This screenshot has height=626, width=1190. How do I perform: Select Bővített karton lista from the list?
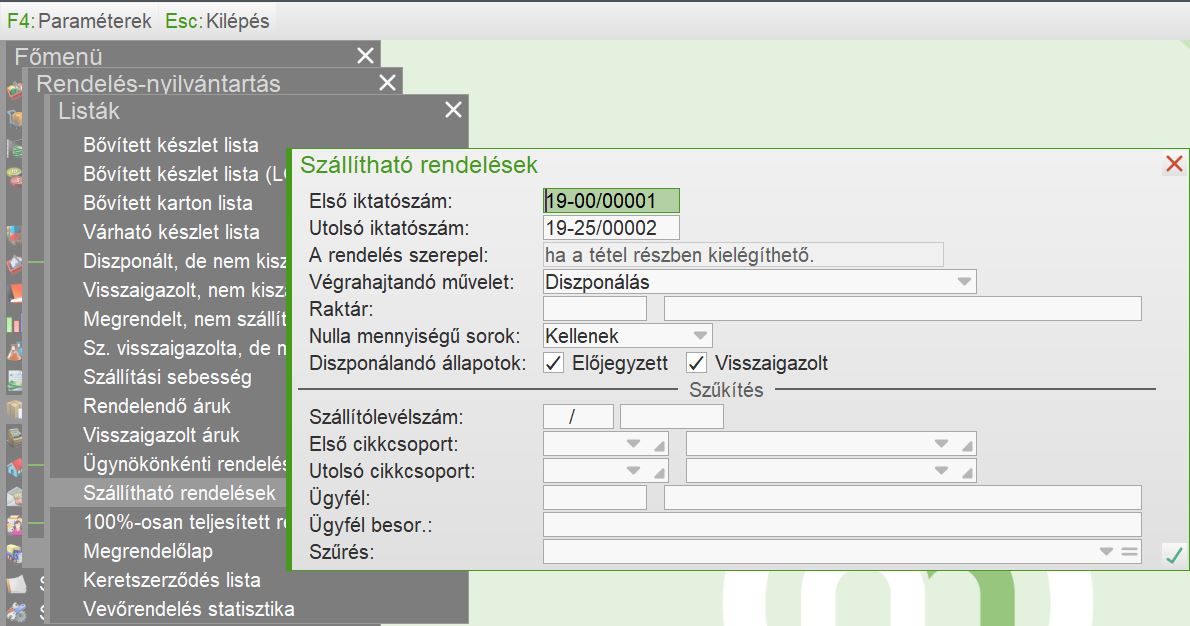(168, 203)
